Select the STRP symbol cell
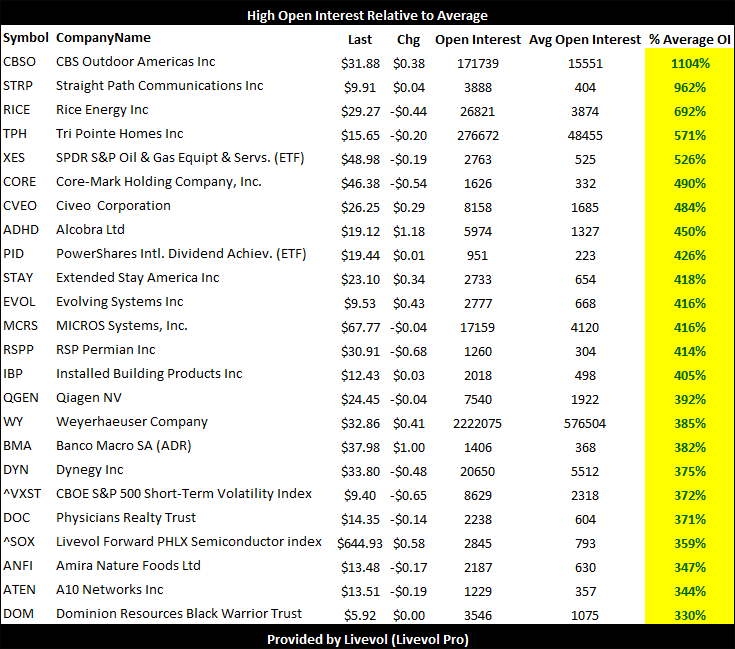 (18, 86)
